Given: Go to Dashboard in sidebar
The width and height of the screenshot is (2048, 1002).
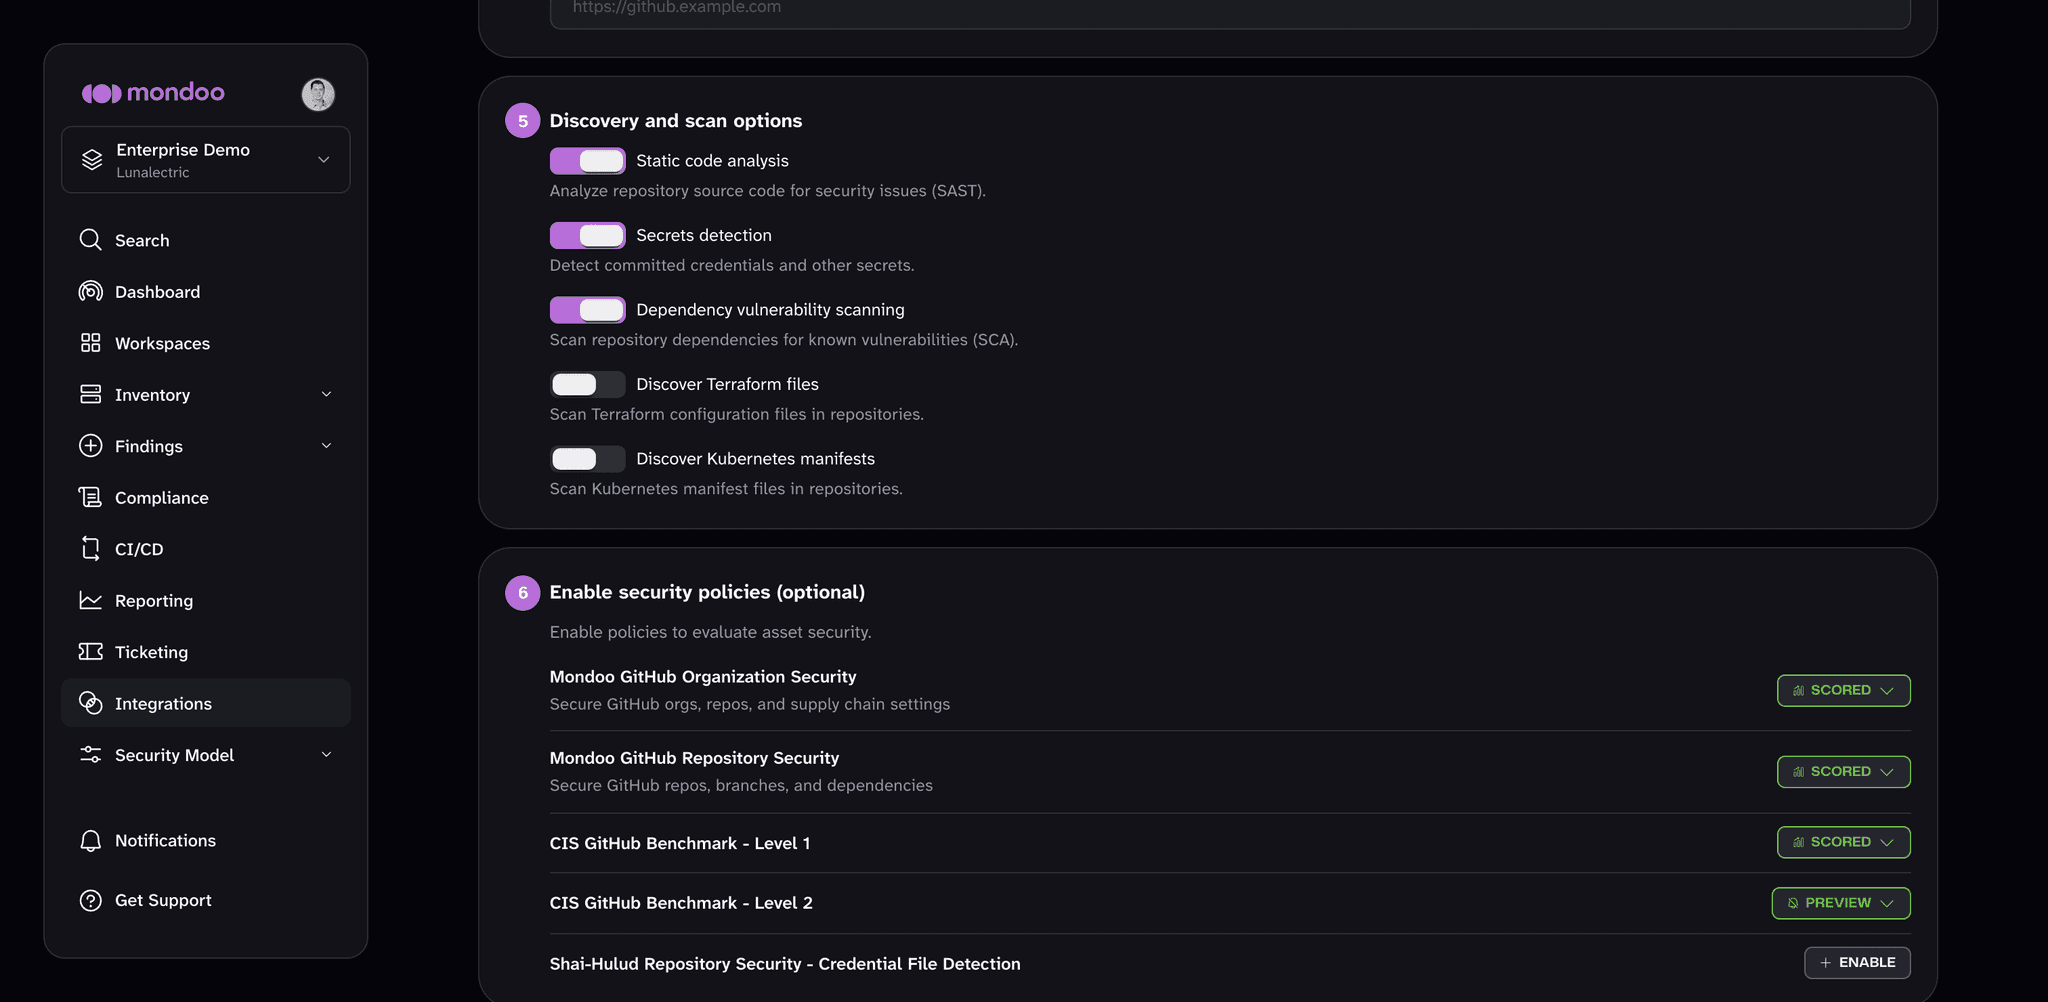Looking at the screenshot, I should (x=205, y=291).
